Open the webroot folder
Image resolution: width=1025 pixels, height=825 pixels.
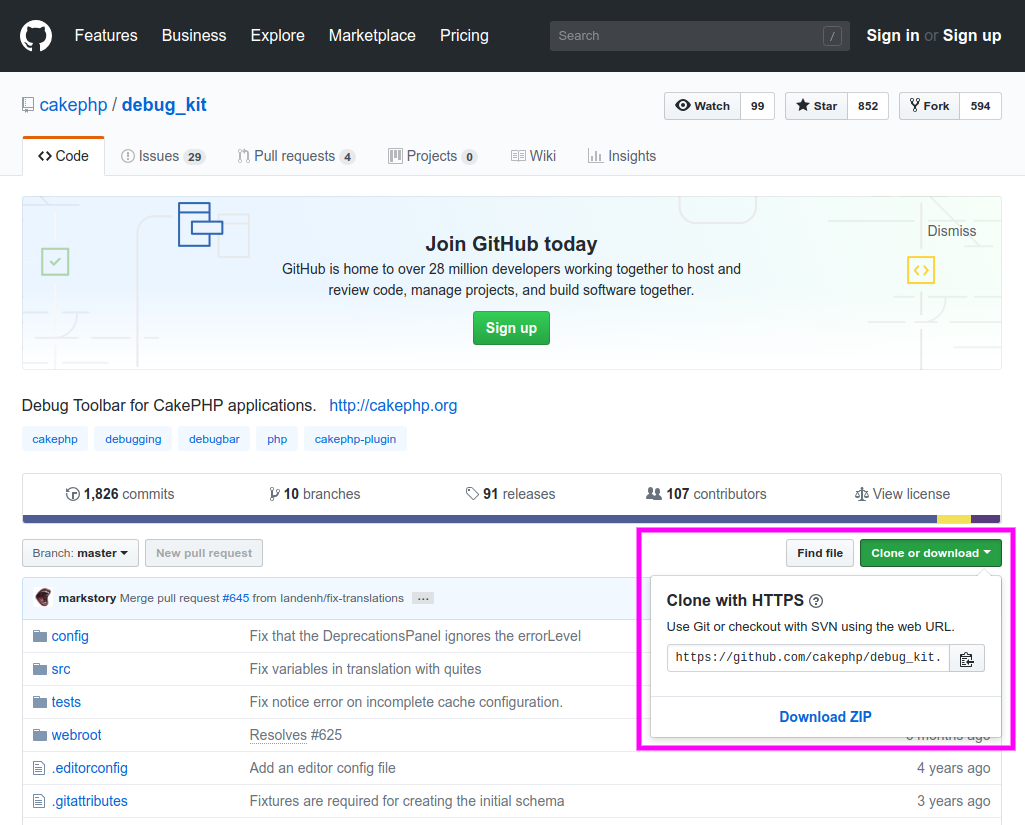[x=76, y=735]
